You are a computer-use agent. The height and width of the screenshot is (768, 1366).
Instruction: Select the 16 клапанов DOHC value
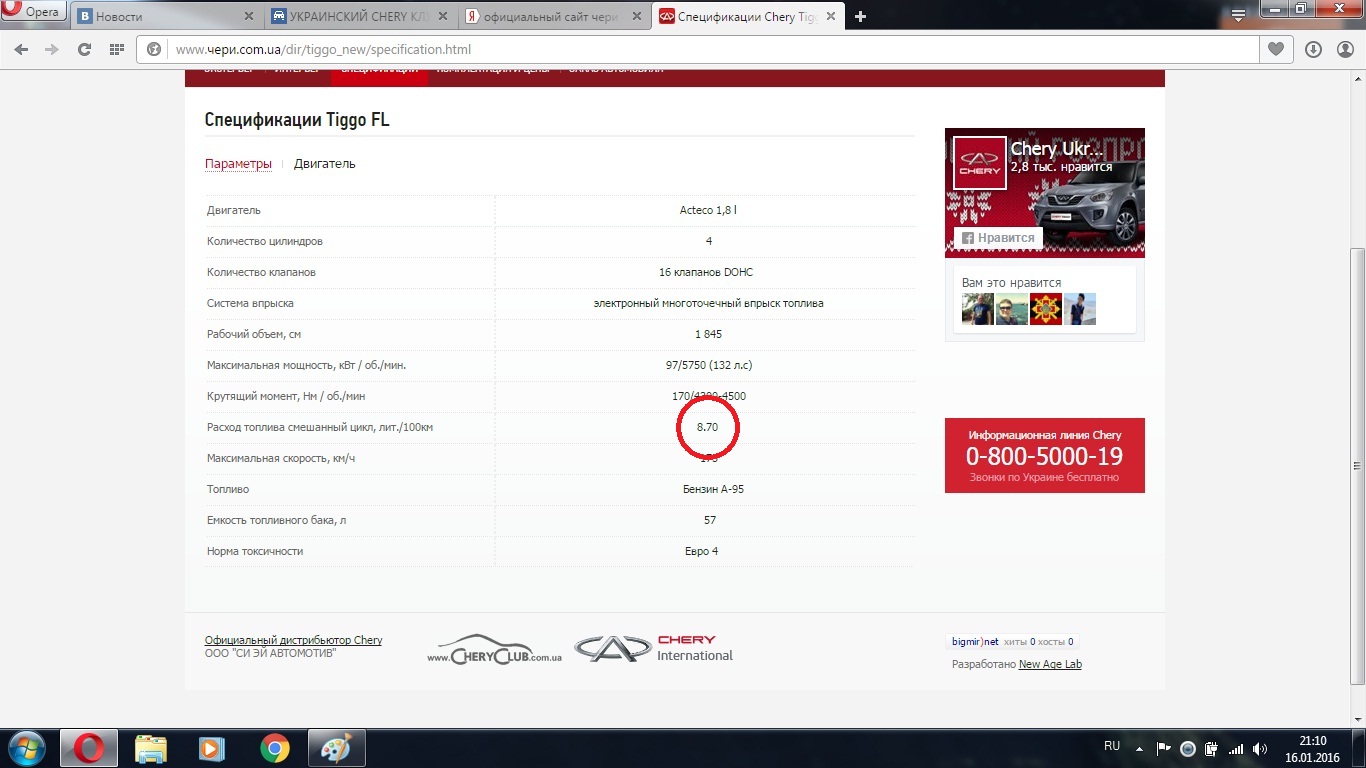708,272
